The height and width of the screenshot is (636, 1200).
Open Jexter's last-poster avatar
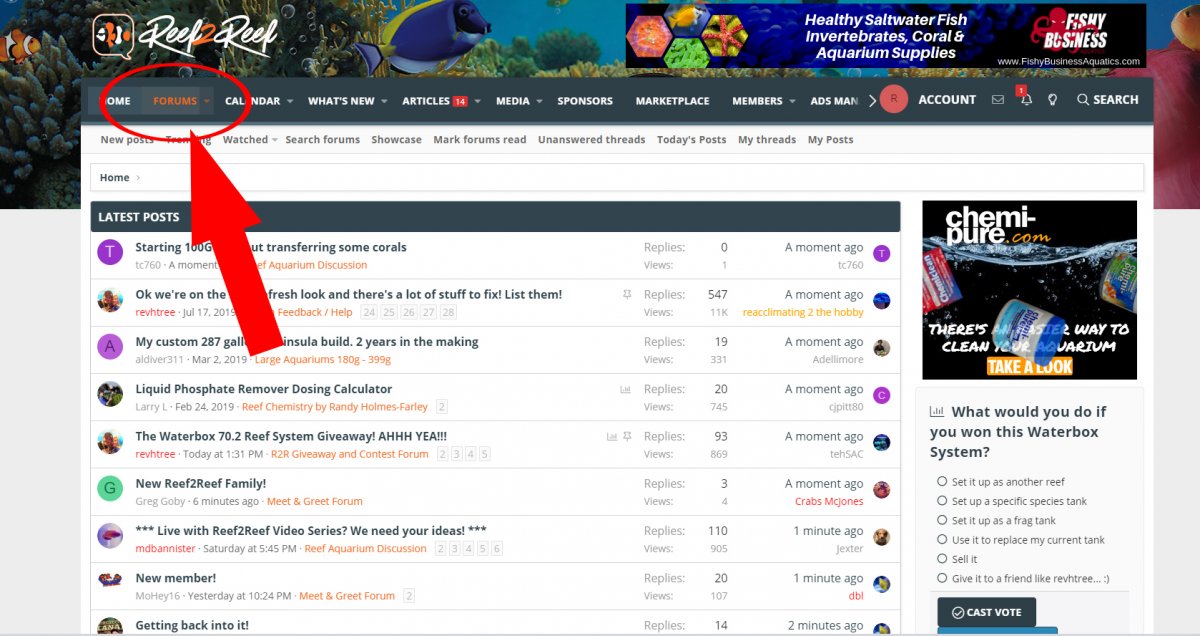[x=881, y=537]
